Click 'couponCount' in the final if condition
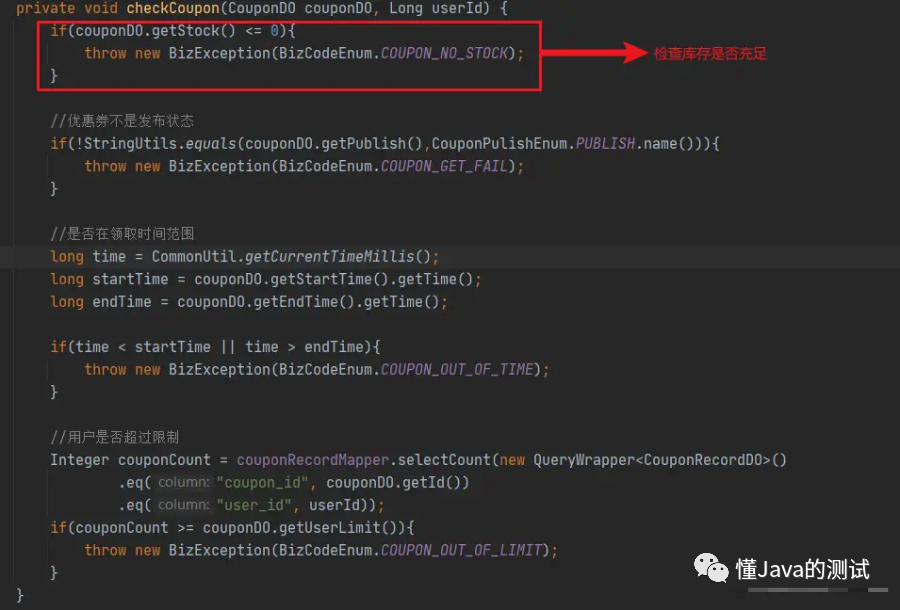 [x=122, y=527]
